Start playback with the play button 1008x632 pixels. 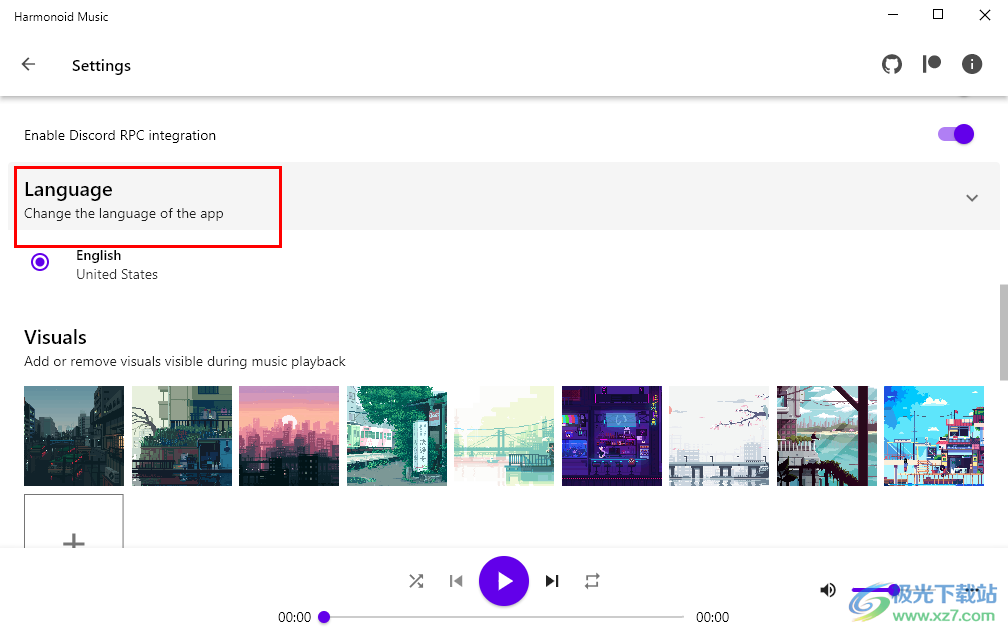pos(504,581)
